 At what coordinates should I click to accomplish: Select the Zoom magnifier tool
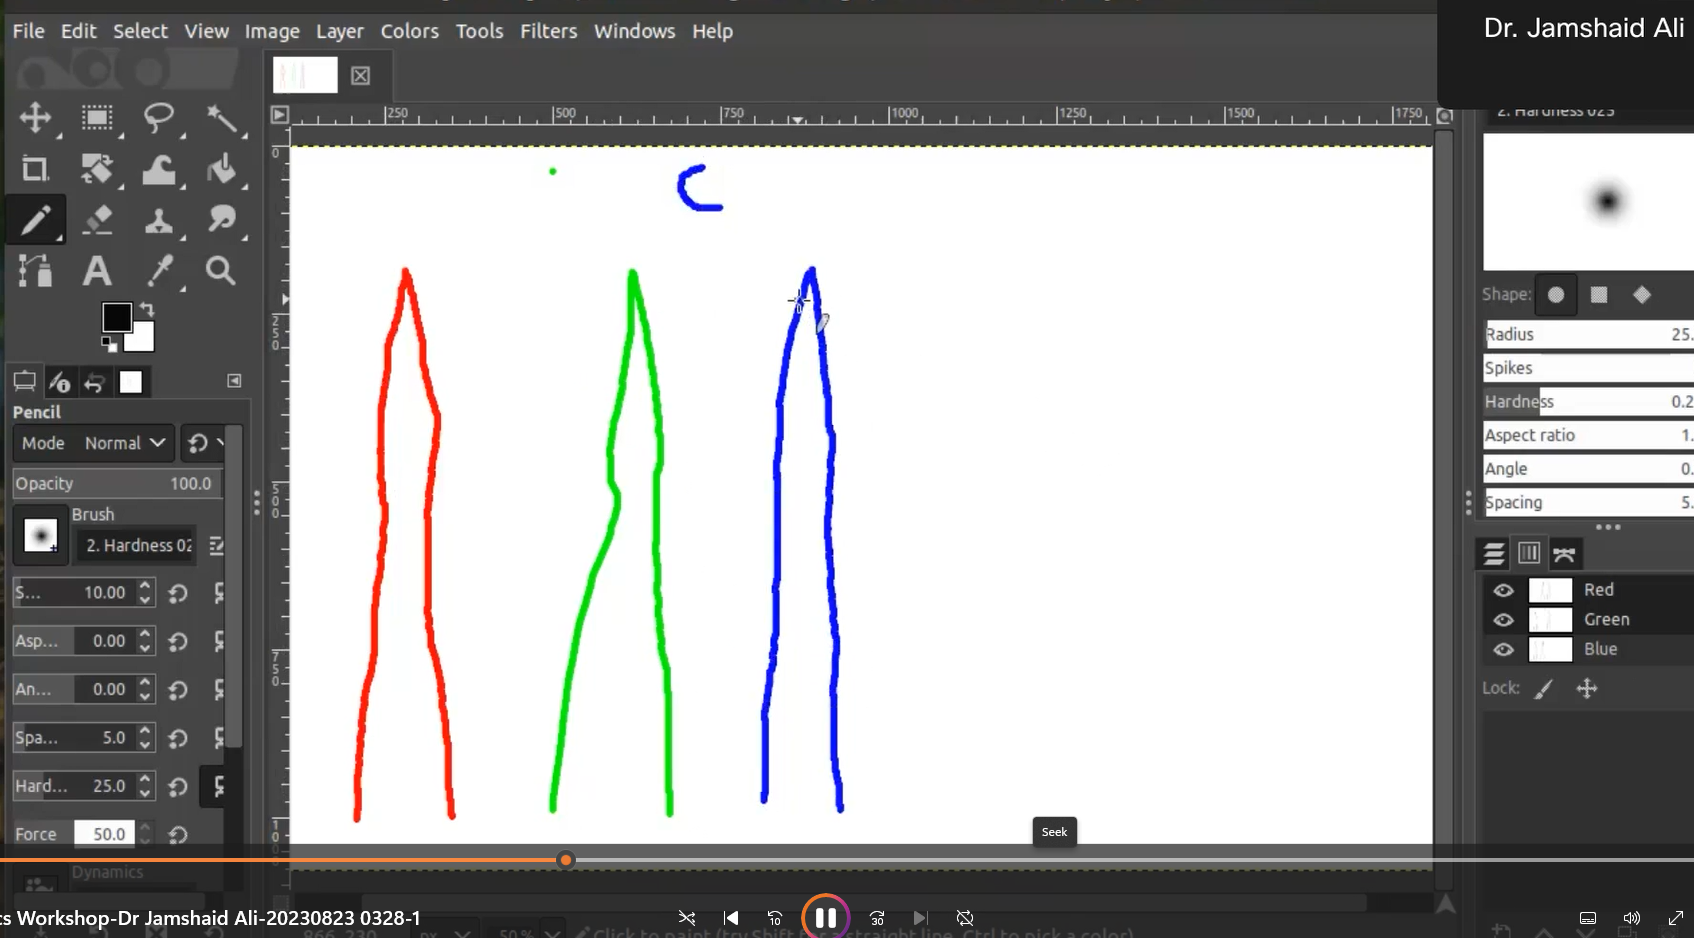click(x=221, y=270)
